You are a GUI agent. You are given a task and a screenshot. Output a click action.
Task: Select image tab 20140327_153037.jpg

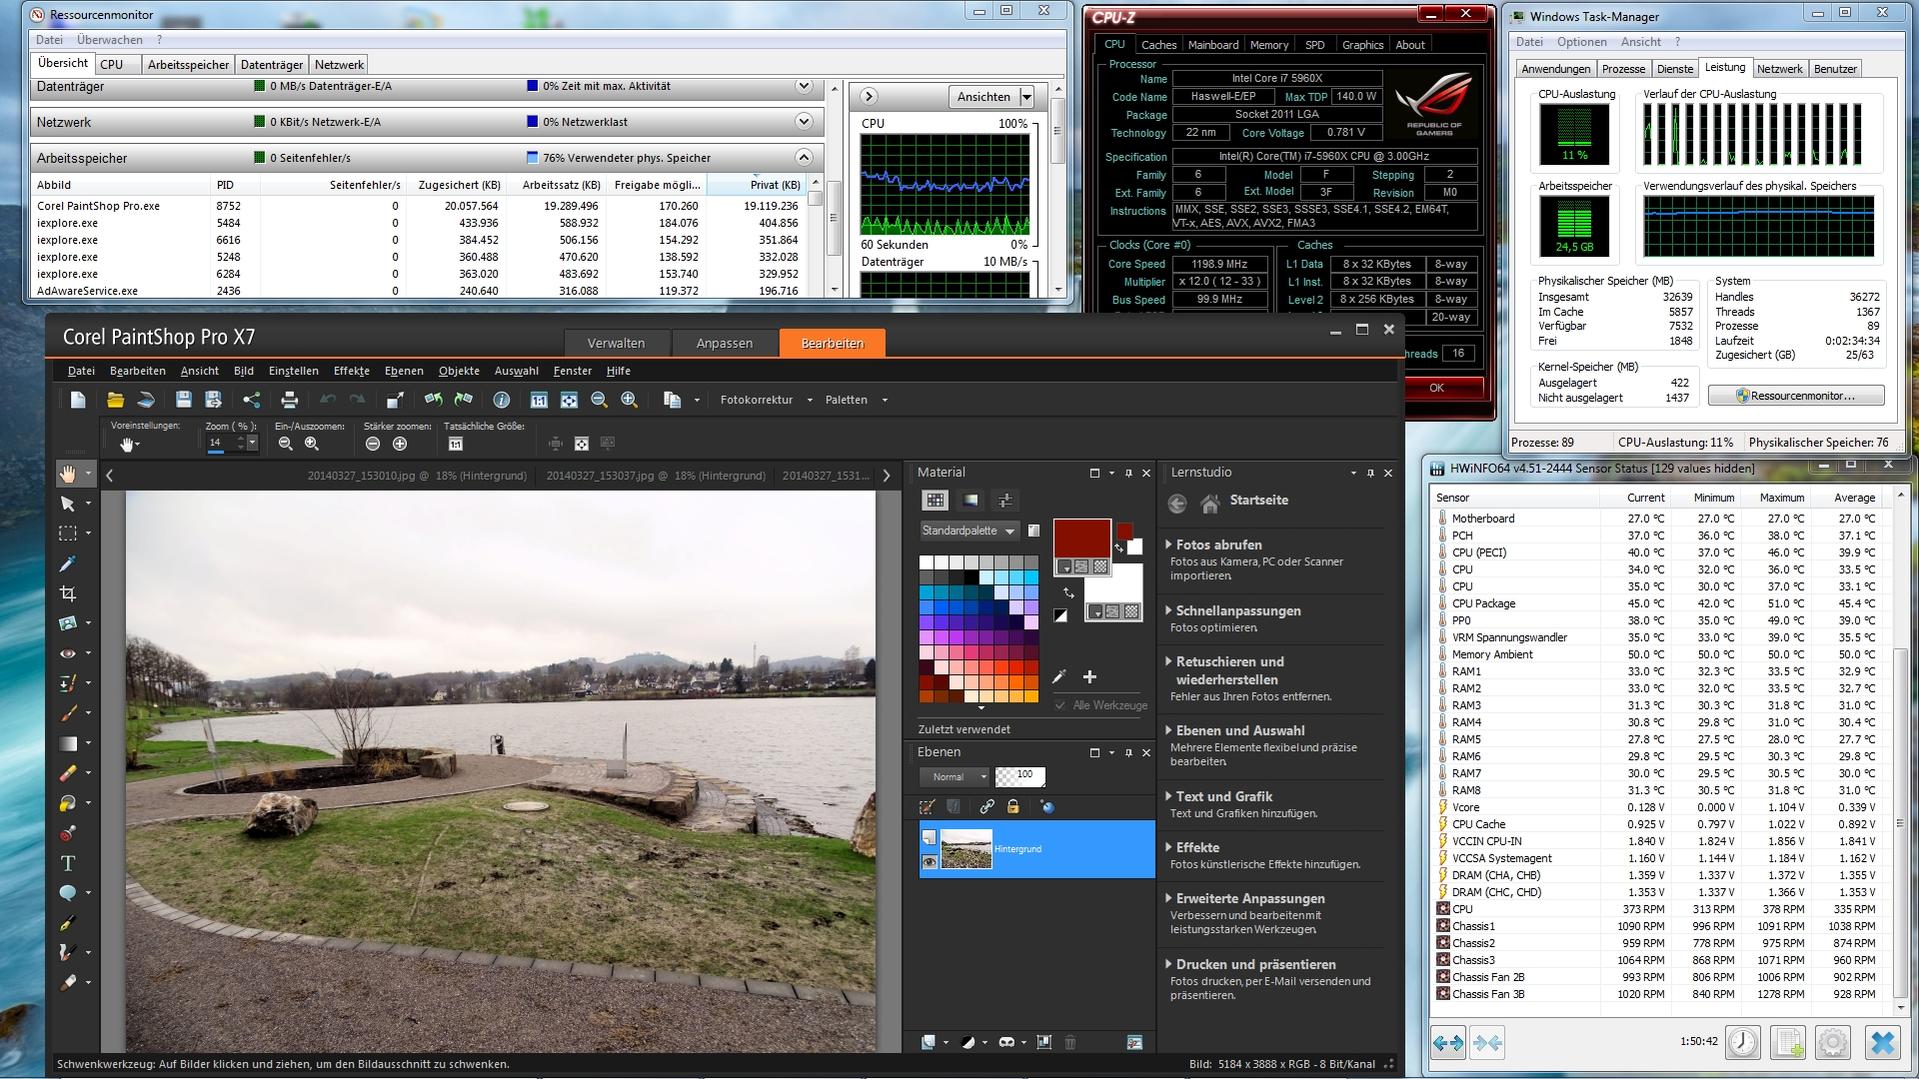655,476
